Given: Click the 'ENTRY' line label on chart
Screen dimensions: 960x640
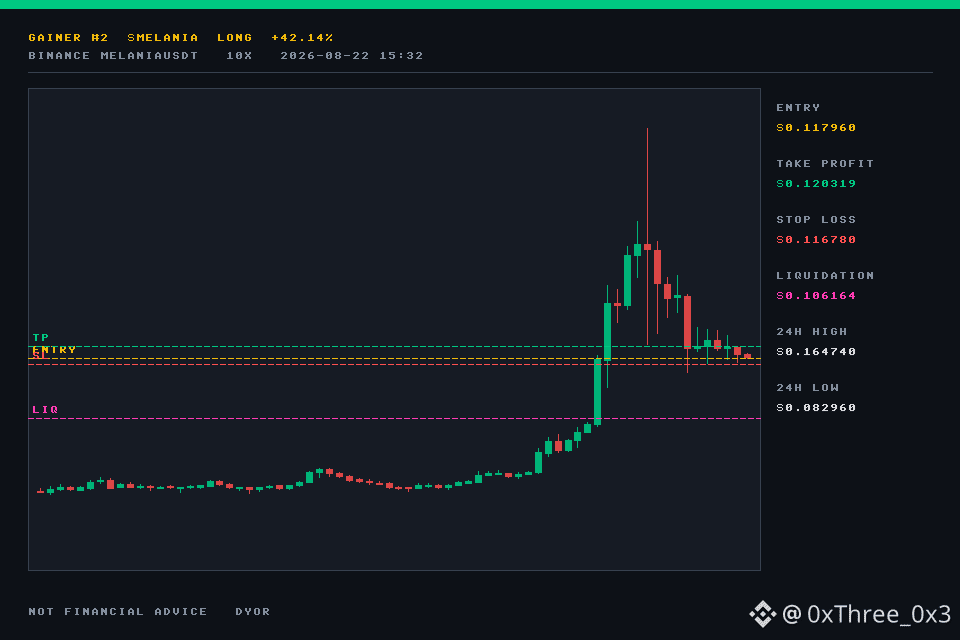Looking at the screenshot, I should (x=54, y=350).
